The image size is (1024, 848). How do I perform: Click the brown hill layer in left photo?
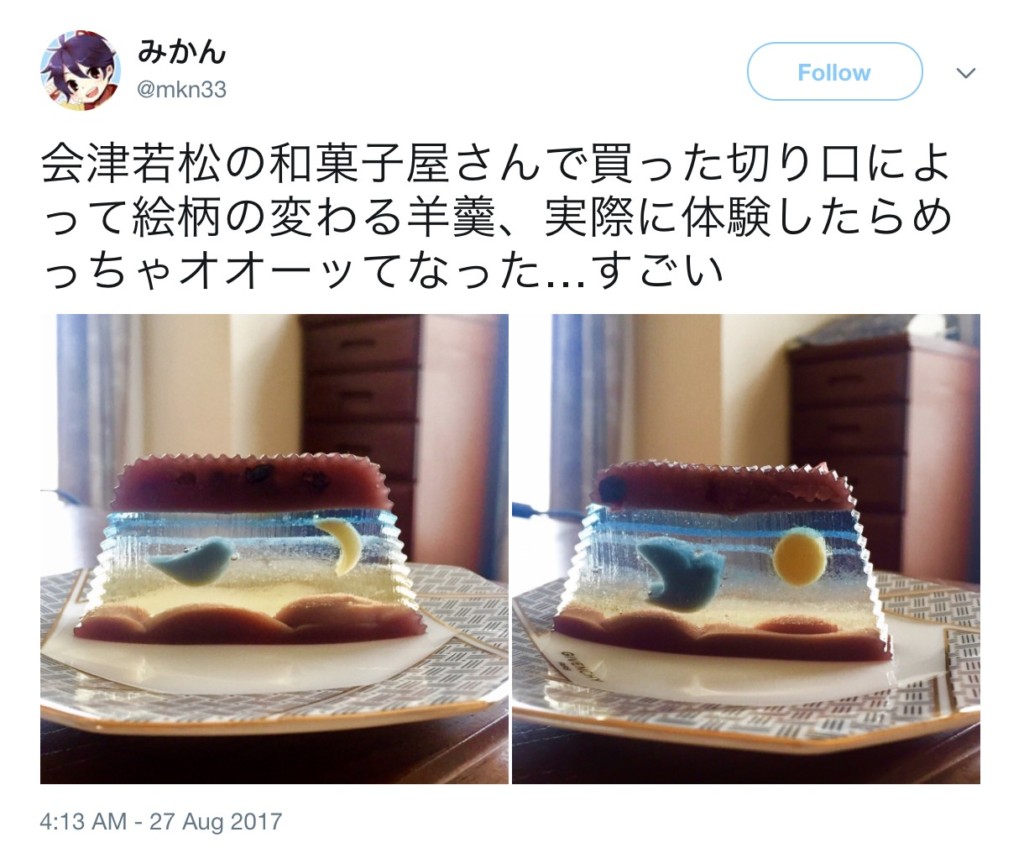pyautogui.click(x=251, y=623)
